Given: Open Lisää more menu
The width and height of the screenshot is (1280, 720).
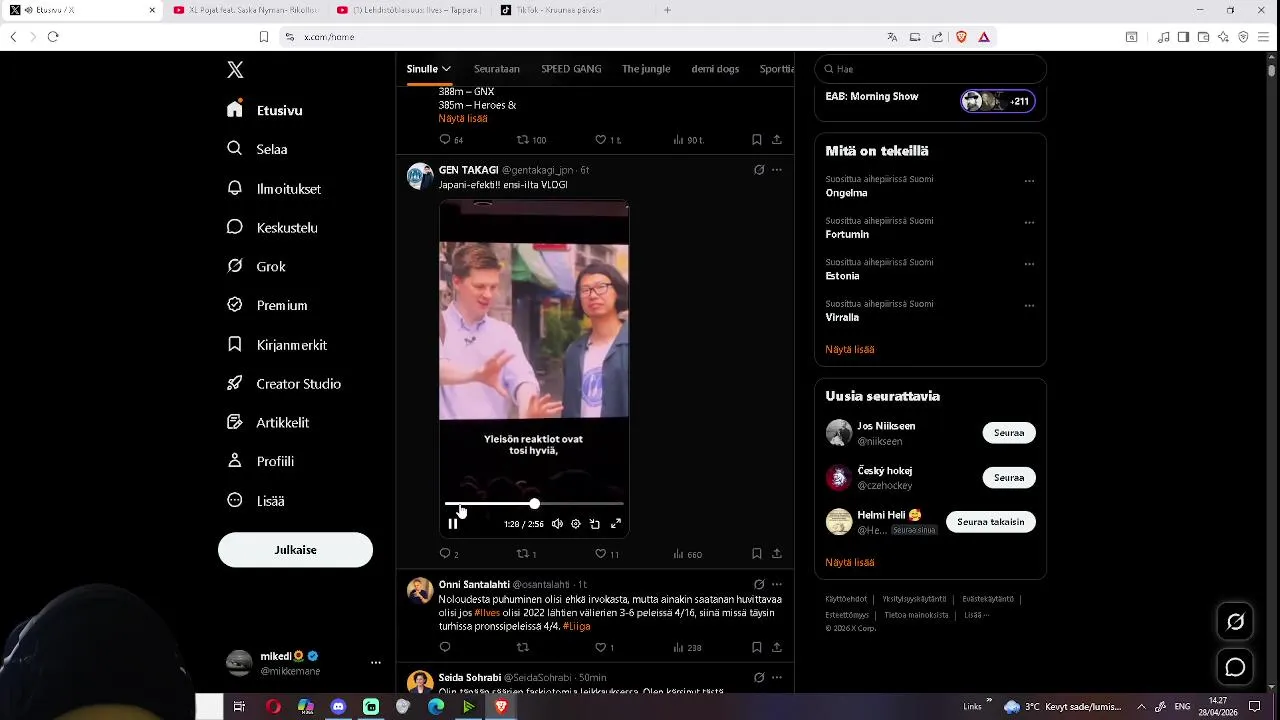Looking at the screenshot, I should click(256, 501).
